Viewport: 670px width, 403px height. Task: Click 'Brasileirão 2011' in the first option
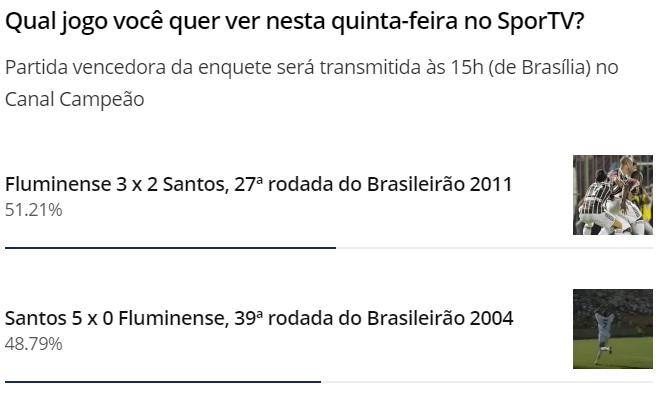tap(440, 184)
